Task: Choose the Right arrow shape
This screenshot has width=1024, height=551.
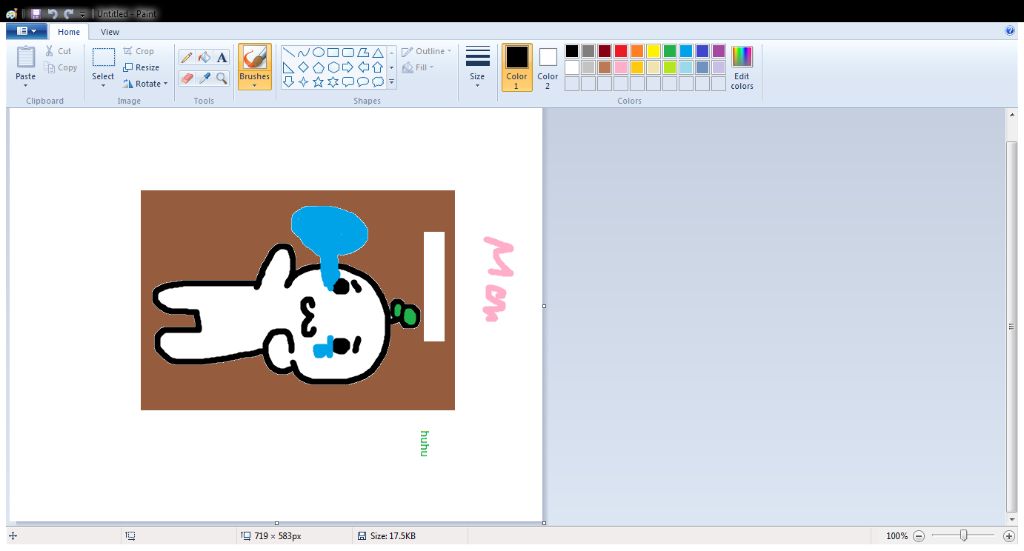Action: [x=348, y=67]
